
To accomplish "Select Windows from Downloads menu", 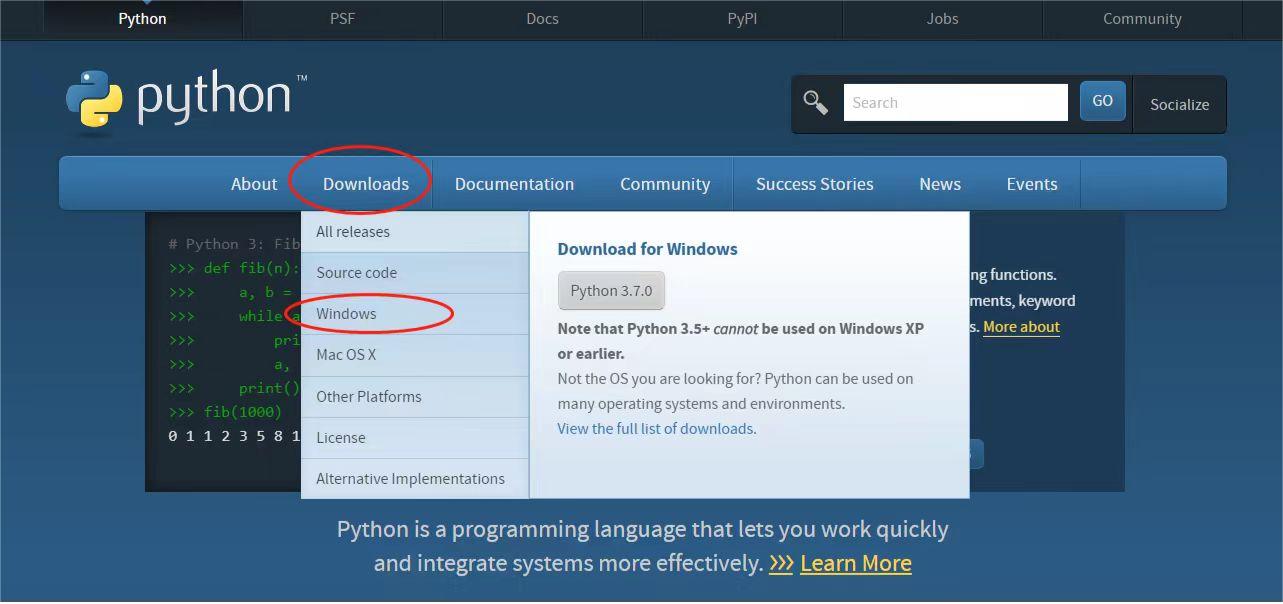I will (x=346, y=314).
